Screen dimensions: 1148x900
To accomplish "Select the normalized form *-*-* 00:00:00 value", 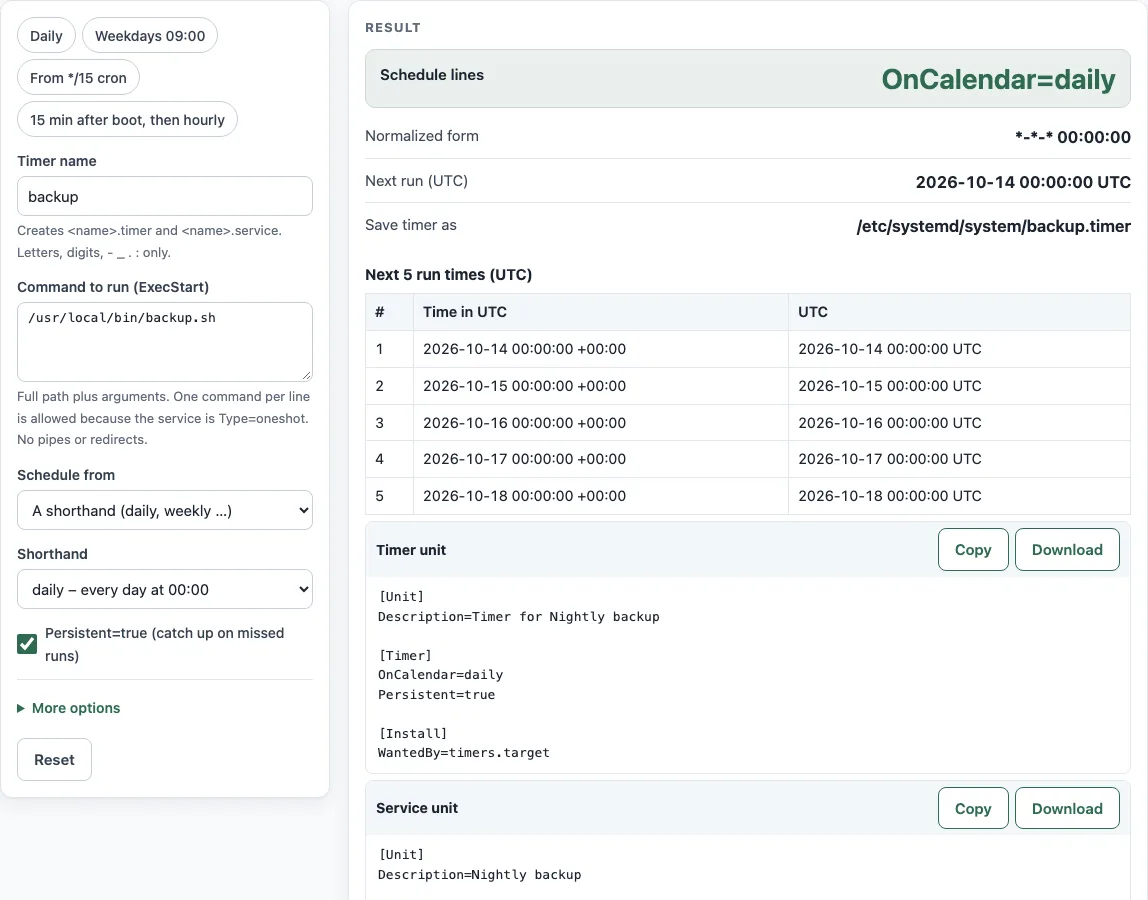I will point(1073,137).
